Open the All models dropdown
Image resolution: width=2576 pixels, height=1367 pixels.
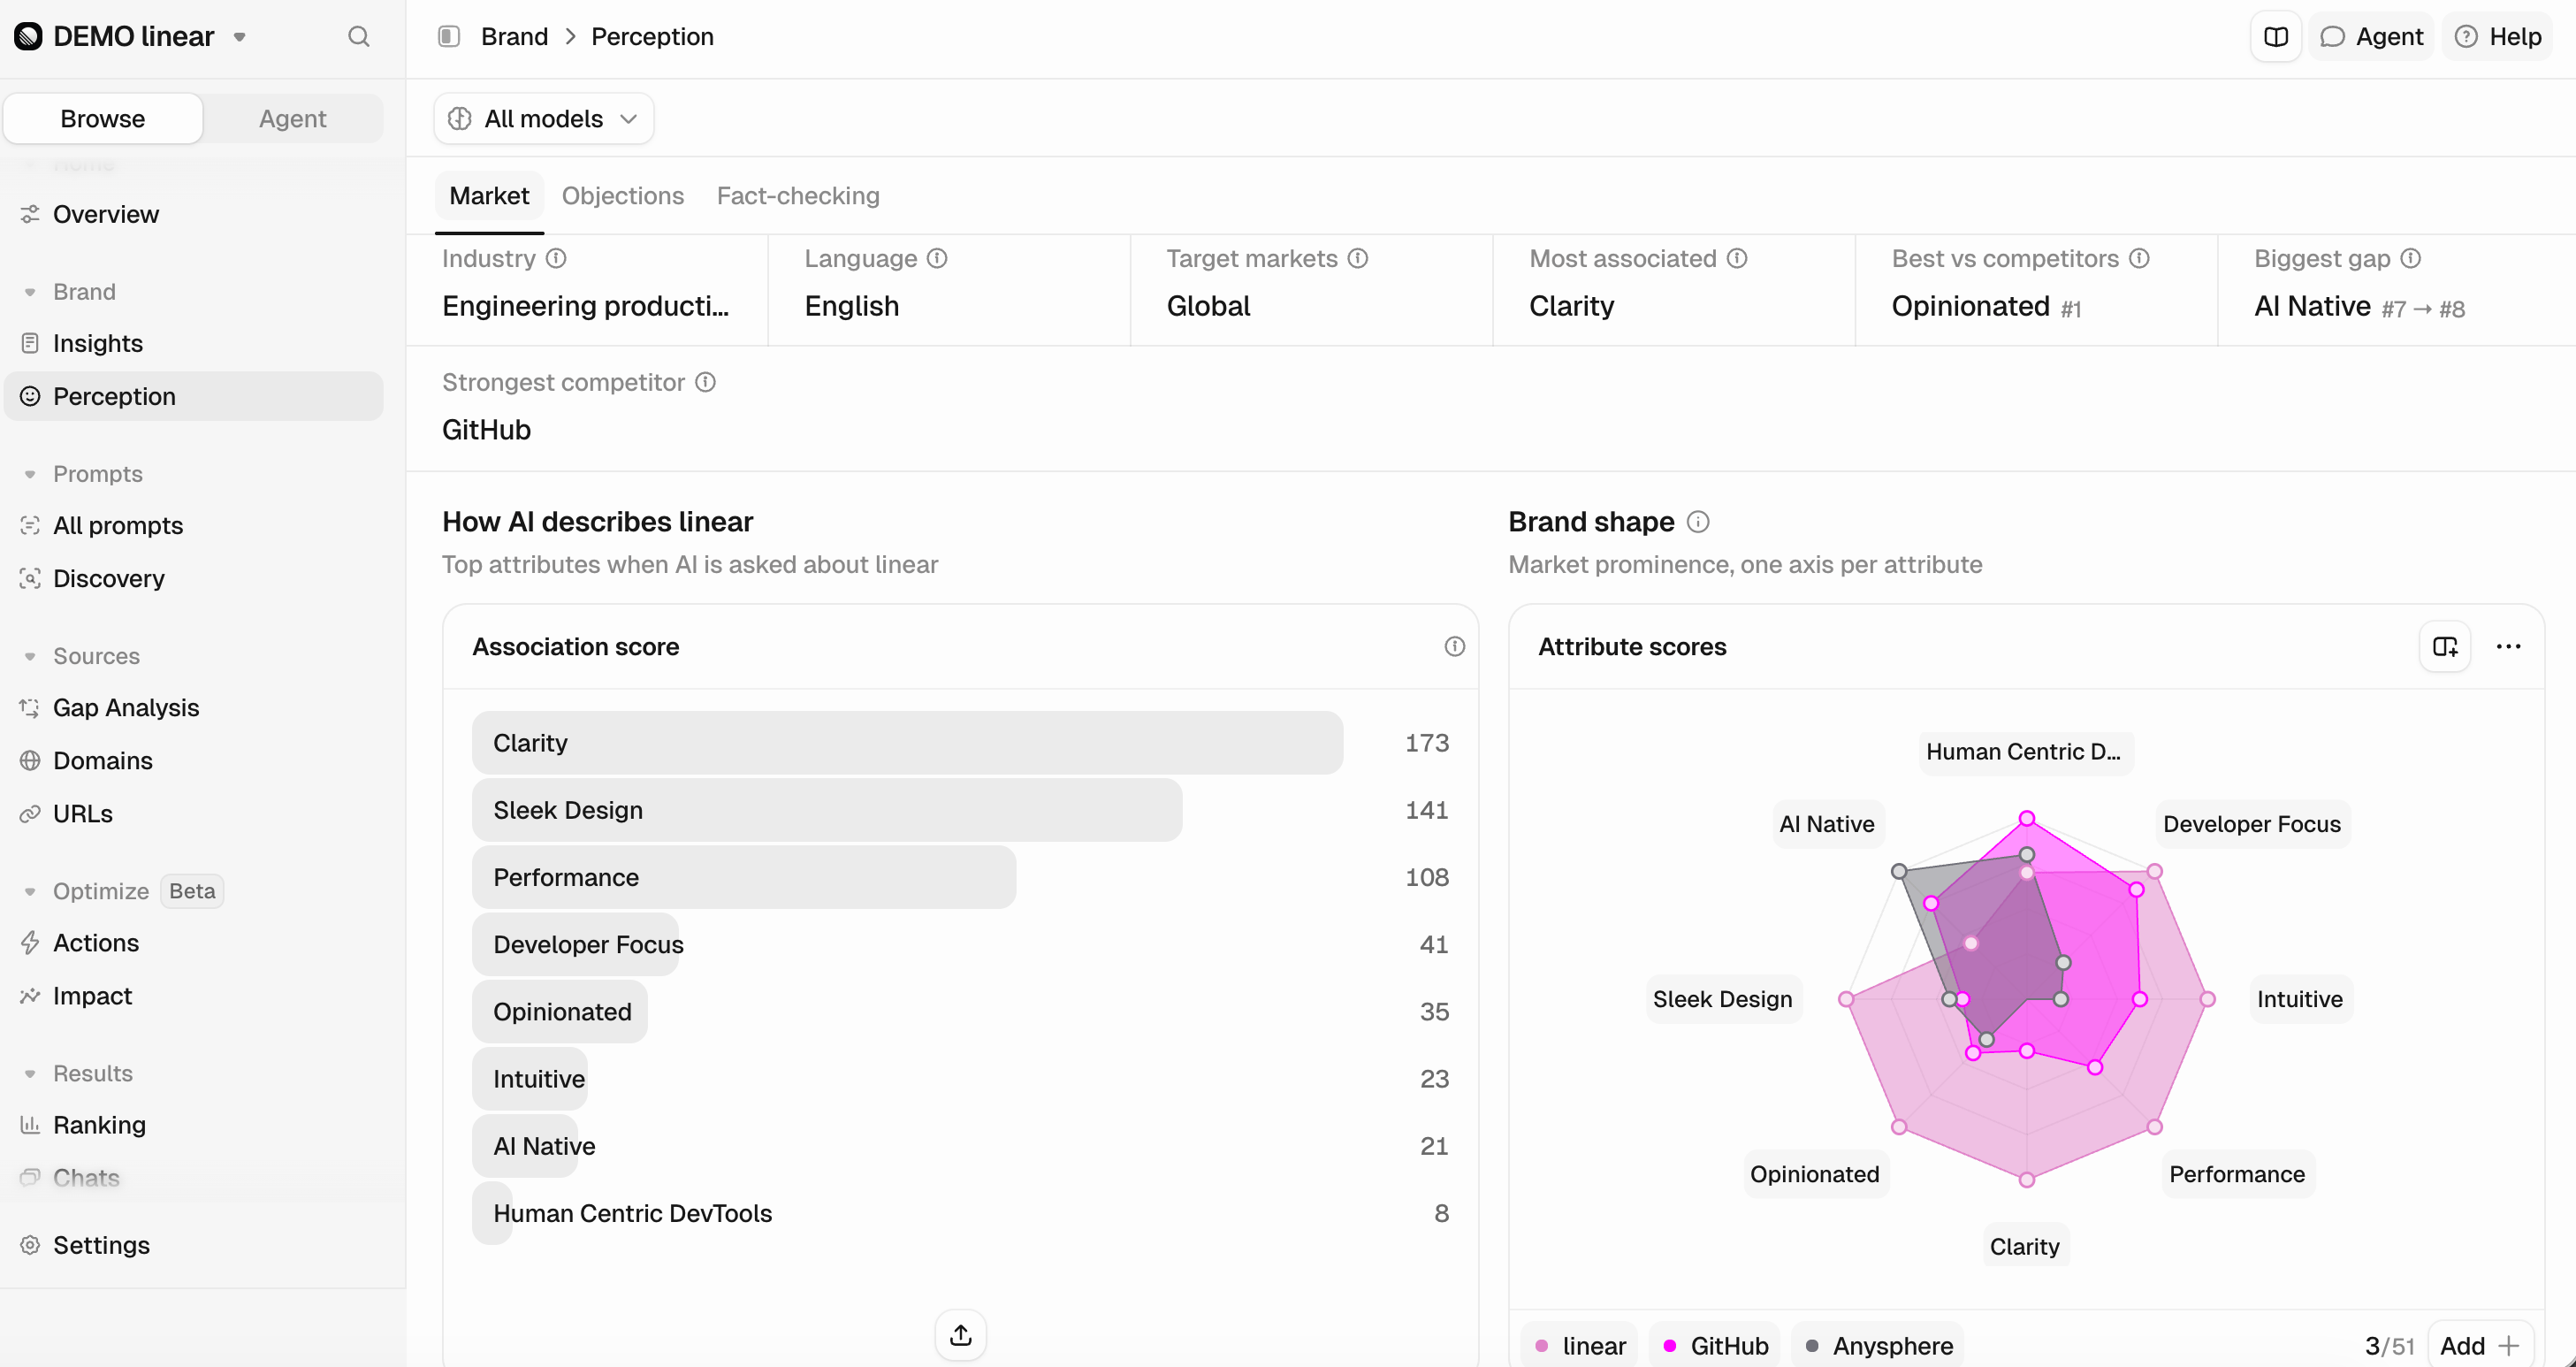click(544, 119)
